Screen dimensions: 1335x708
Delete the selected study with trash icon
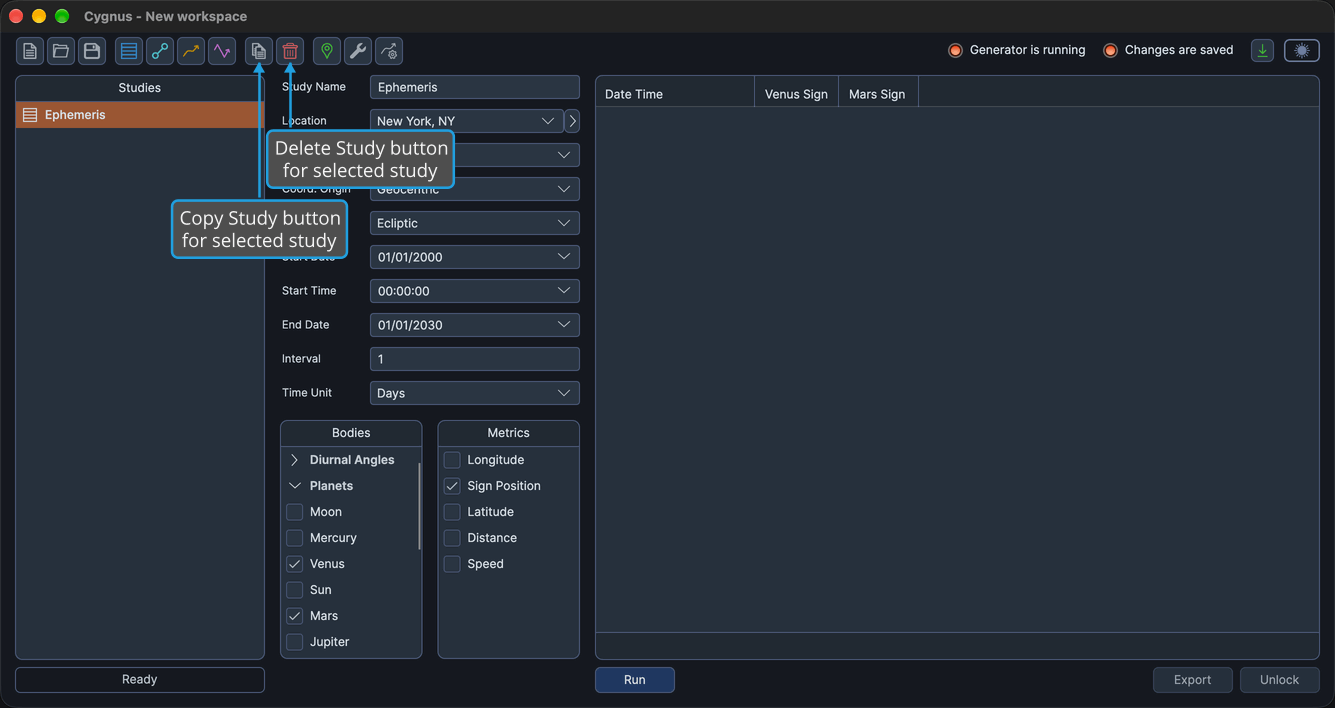coord(290,51)
